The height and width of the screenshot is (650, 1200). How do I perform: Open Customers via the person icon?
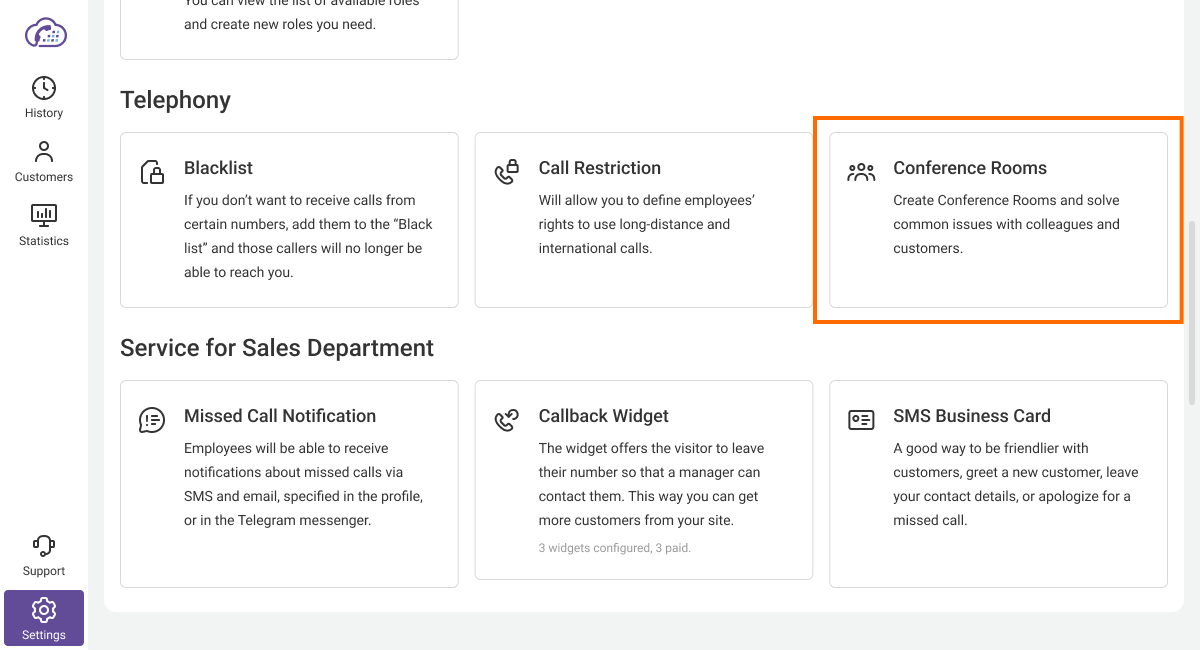click(x=44, y=152)
